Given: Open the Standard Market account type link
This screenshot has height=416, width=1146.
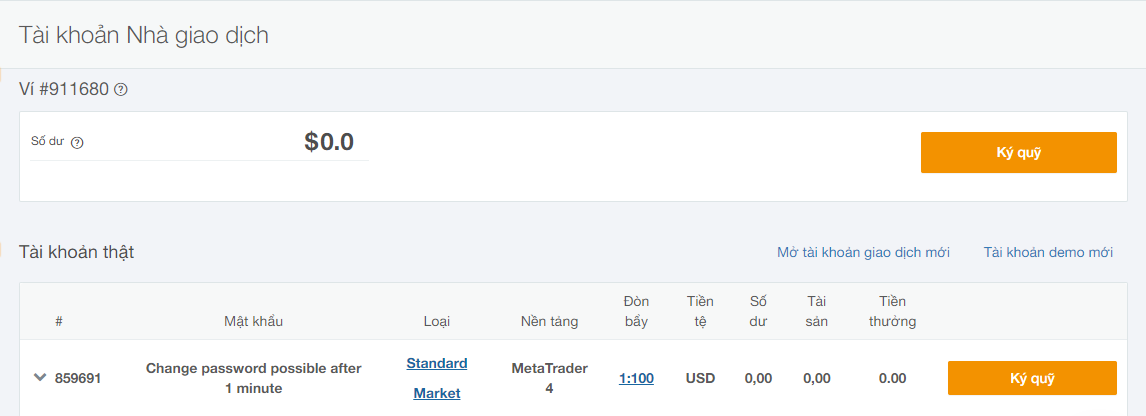Looking at the screenshot, I should [437, 378].
